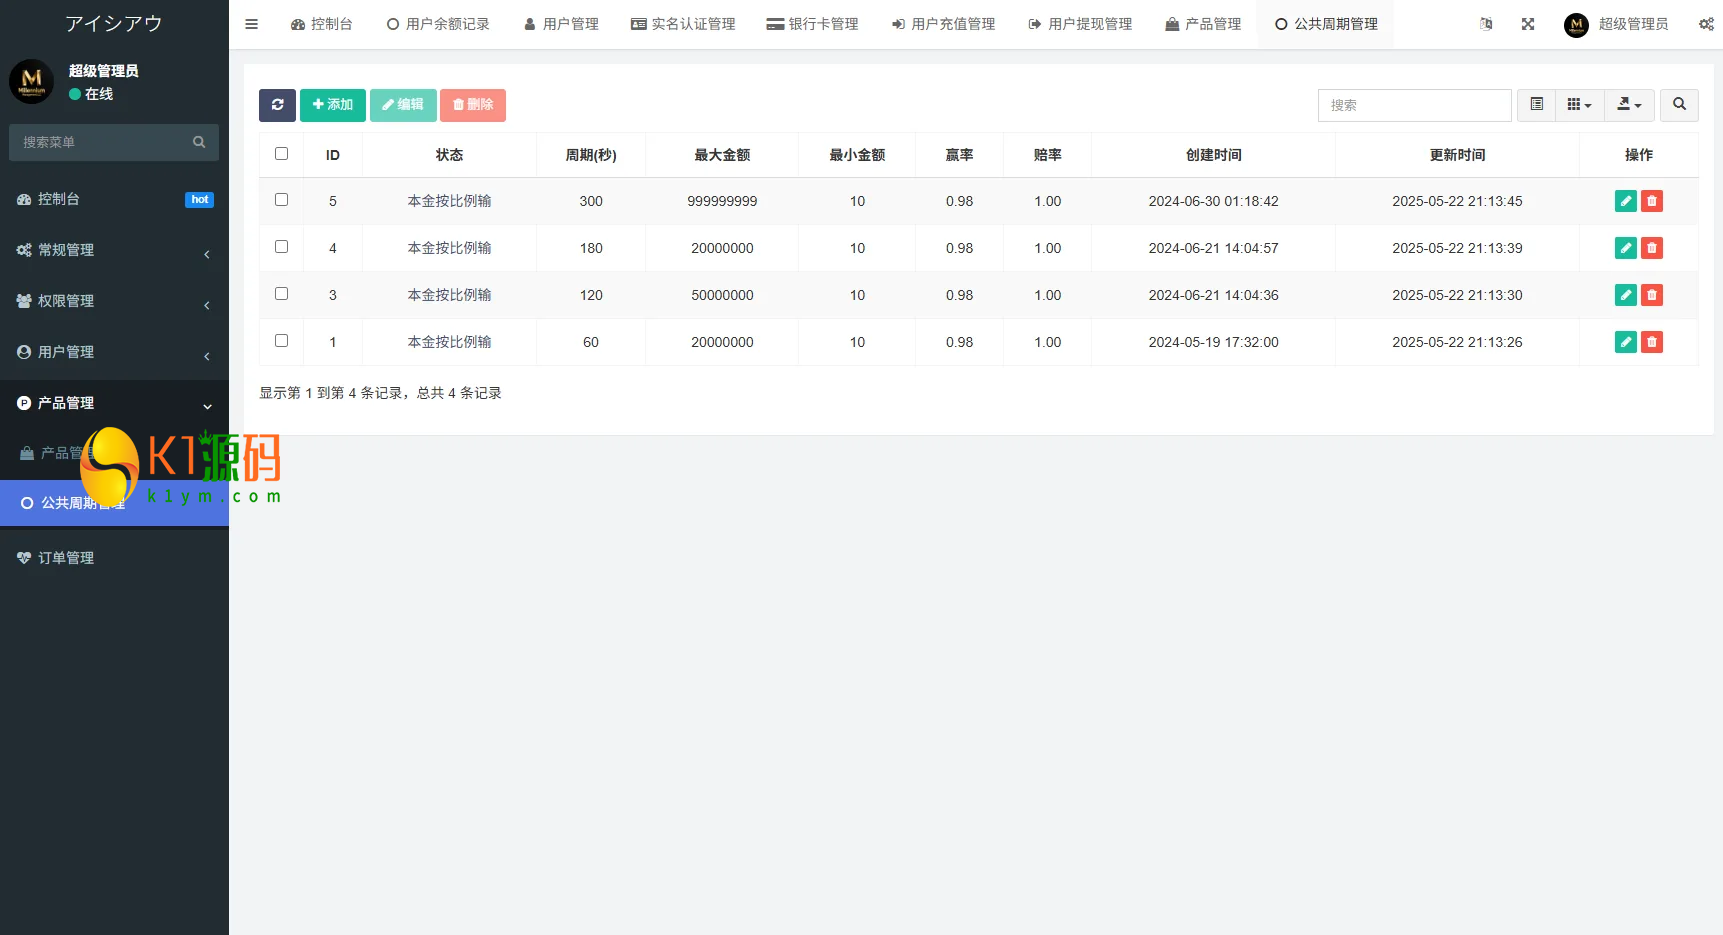Sort by ID column header
1723x935 pixels.
click(333, 155)
